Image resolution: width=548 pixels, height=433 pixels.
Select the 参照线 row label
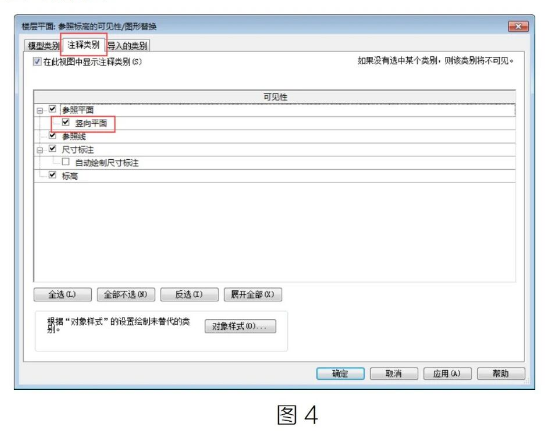(x=74, y=137)
